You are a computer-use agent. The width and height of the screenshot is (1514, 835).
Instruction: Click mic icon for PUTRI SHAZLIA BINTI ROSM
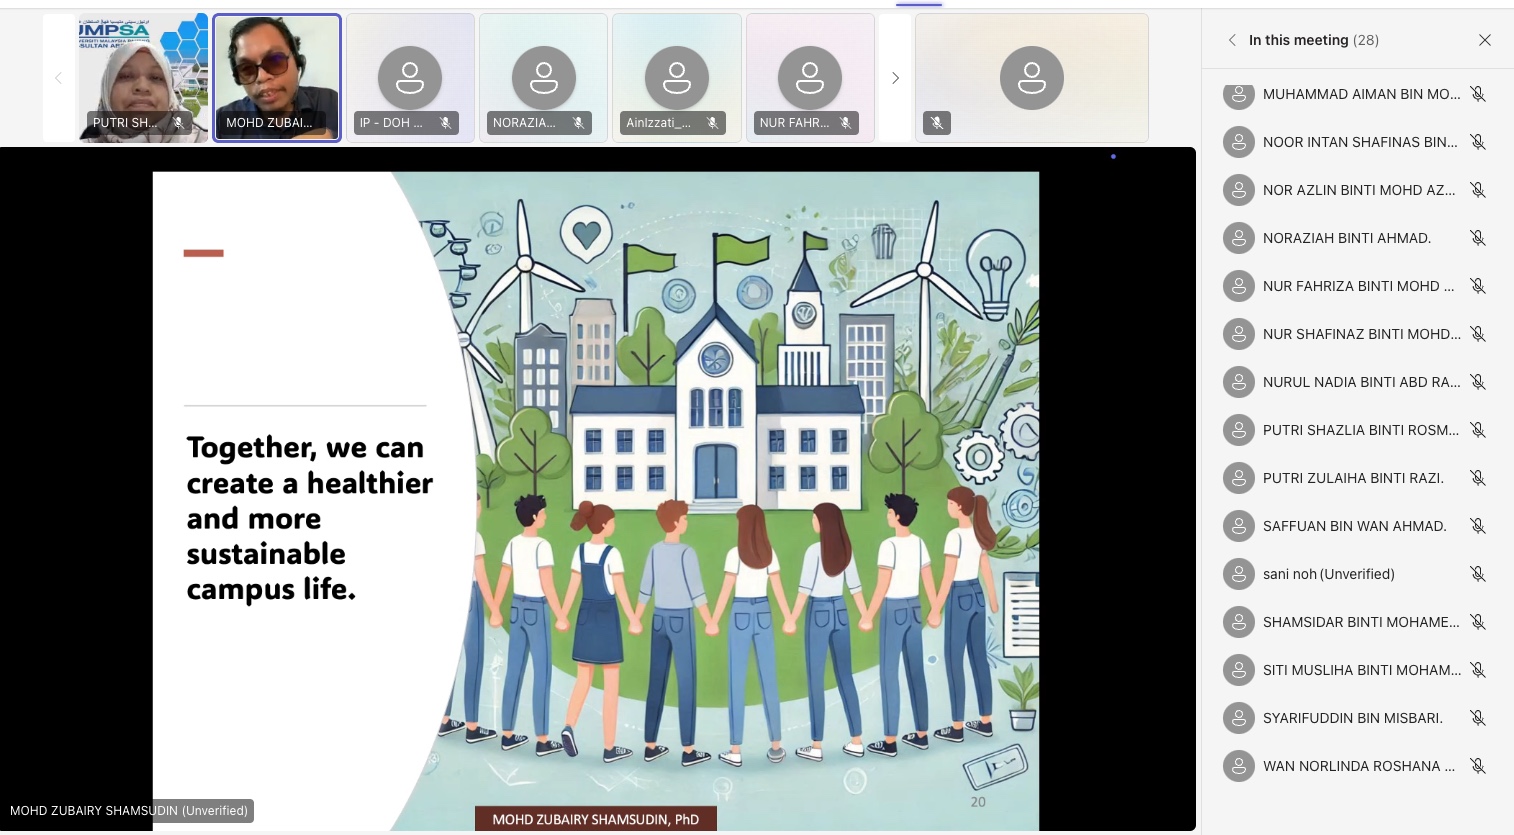(x=1478, y=430)
